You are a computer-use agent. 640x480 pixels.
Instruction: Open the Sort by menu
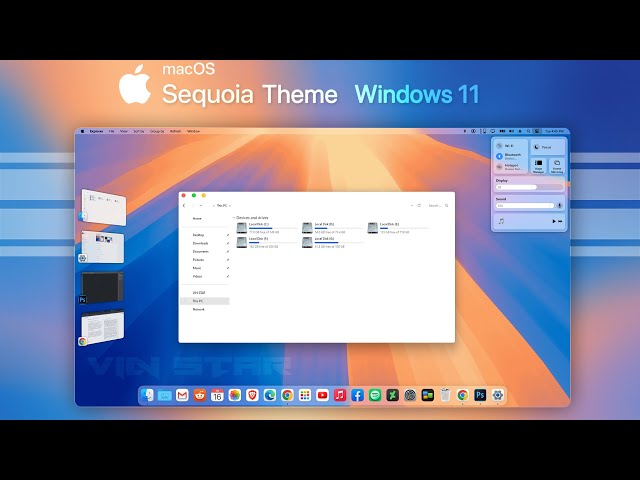click(x=139, y=131)
